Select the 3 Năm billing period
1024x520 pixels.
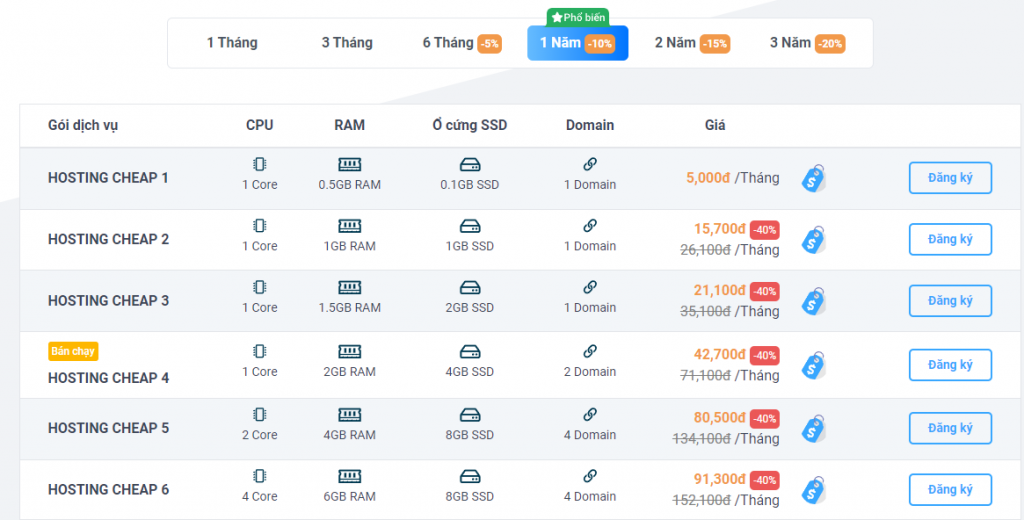coord(807,43)
